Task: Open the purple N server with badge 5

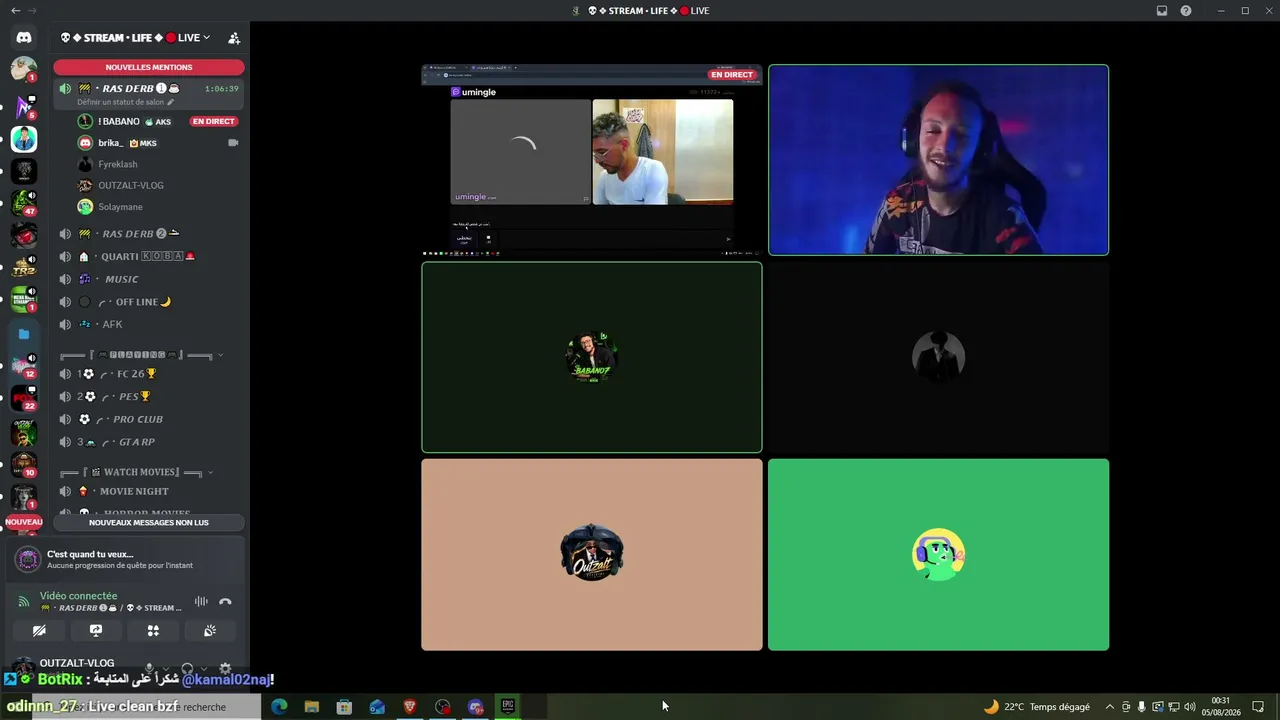Action: 24,106
